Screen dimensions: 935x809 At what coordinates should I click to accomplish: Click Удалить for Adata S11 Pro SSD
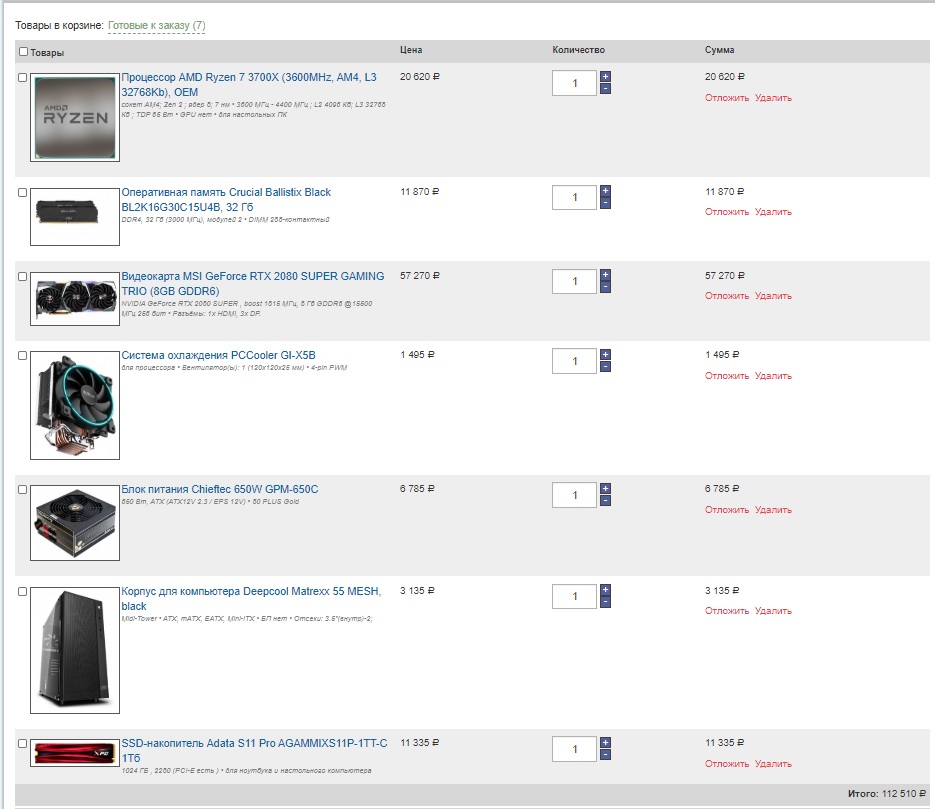coord(773,764)
